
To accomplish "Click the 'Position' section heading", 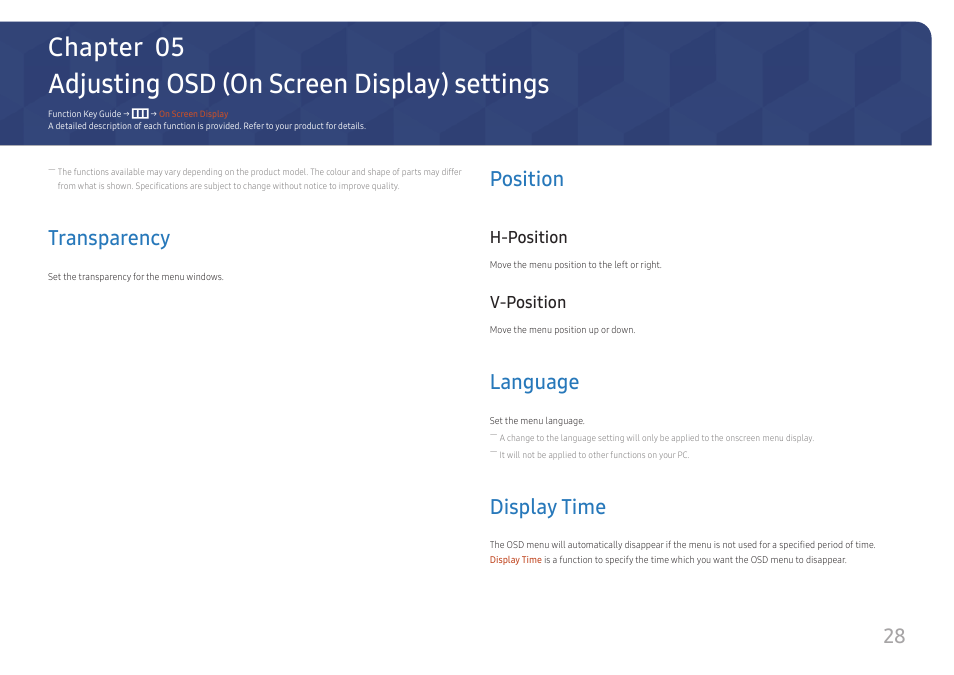I will tap(527, 179).
